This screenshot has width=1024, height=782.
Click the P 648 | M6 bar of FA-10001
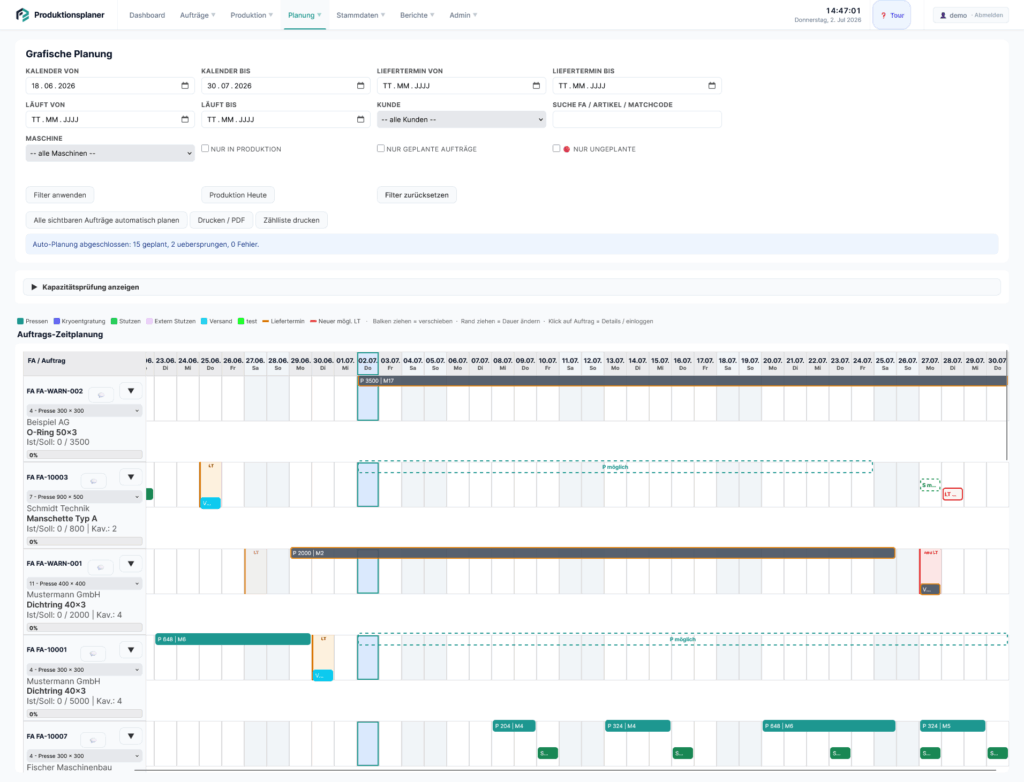232,639
